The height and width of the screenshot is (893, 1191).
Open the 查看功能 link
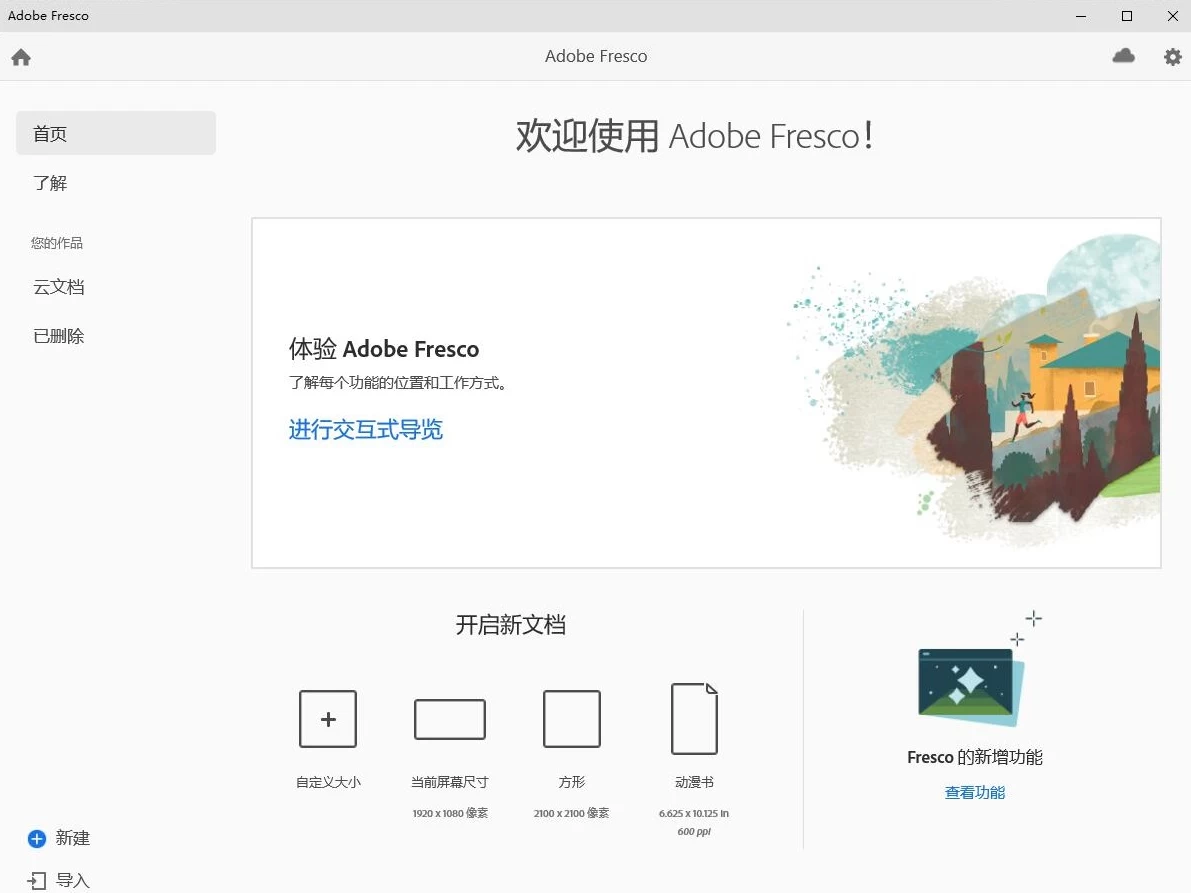click(975, 792)
